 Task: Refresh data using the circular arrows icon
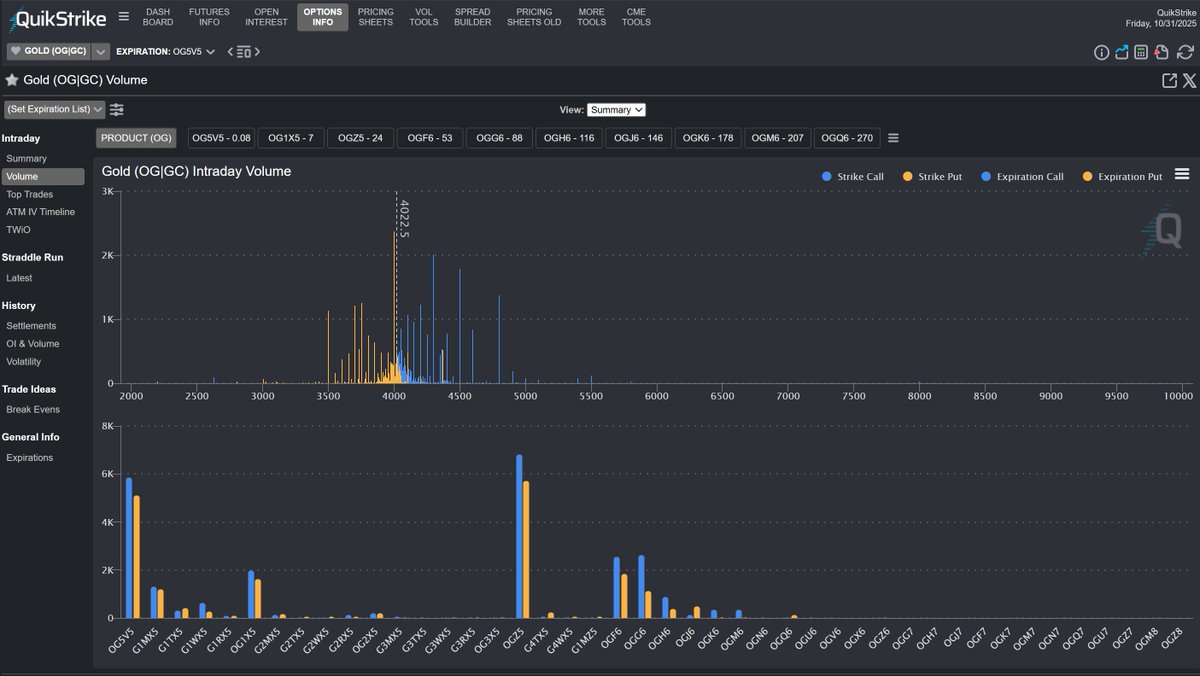tap(1185, 52)
